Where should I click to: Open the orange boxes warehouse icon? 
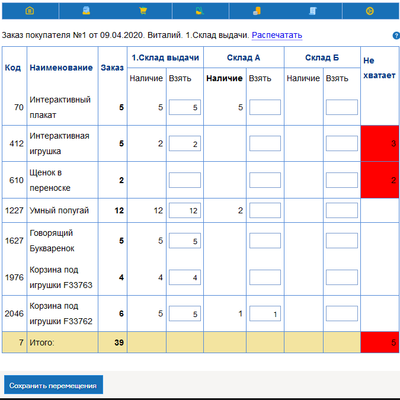click(x=256, y=11)
